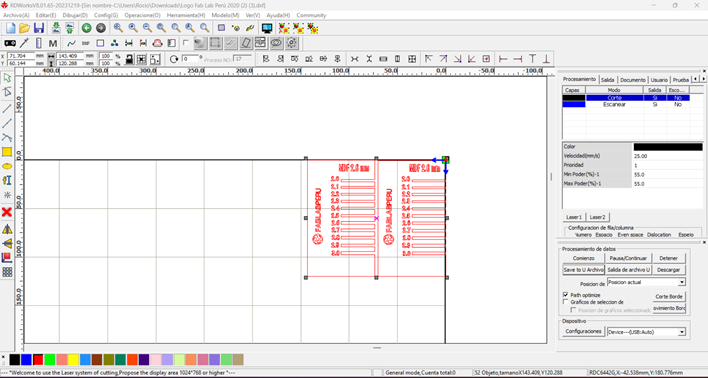Click the ruler measure icon
The image size is (708, 378).
[38, 43]
